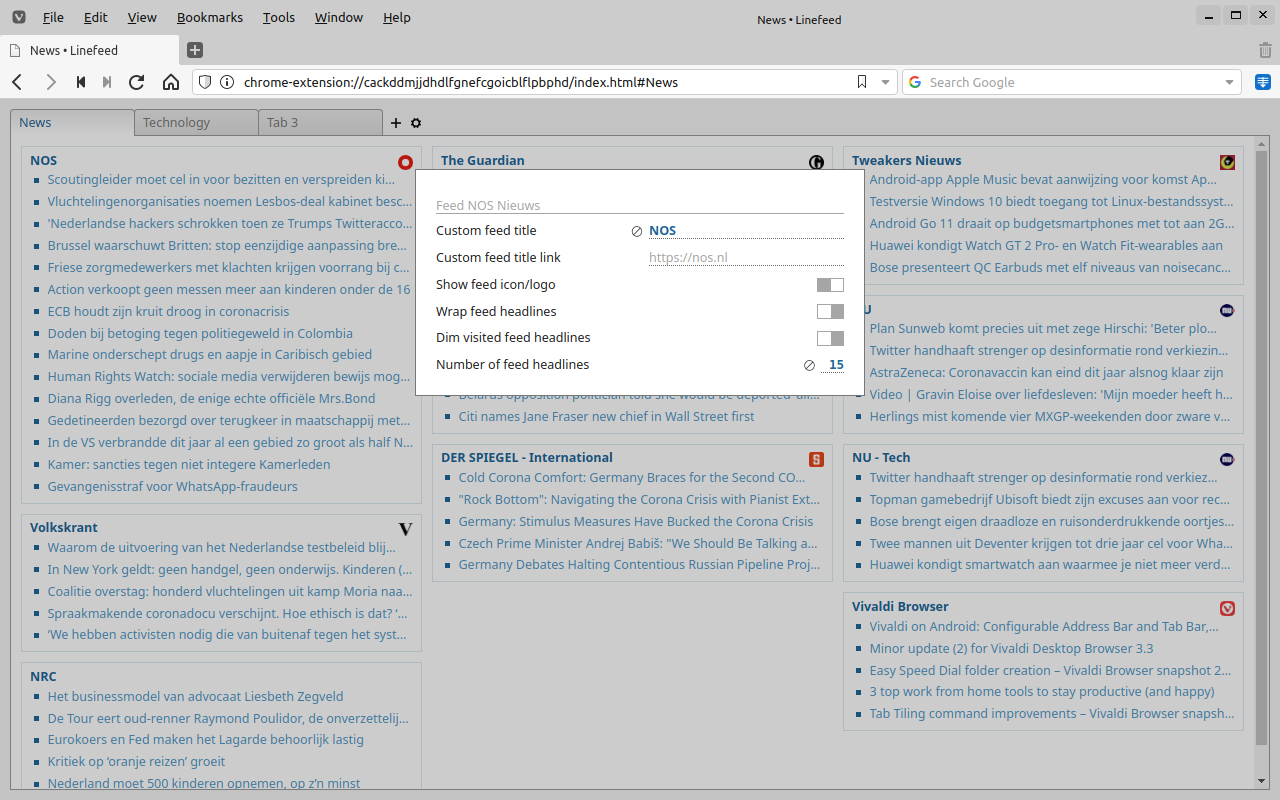This screenshot has height=800, width=1280.
Task: Toggle Show feed icon/logo switch
Action: coord(830,285)
